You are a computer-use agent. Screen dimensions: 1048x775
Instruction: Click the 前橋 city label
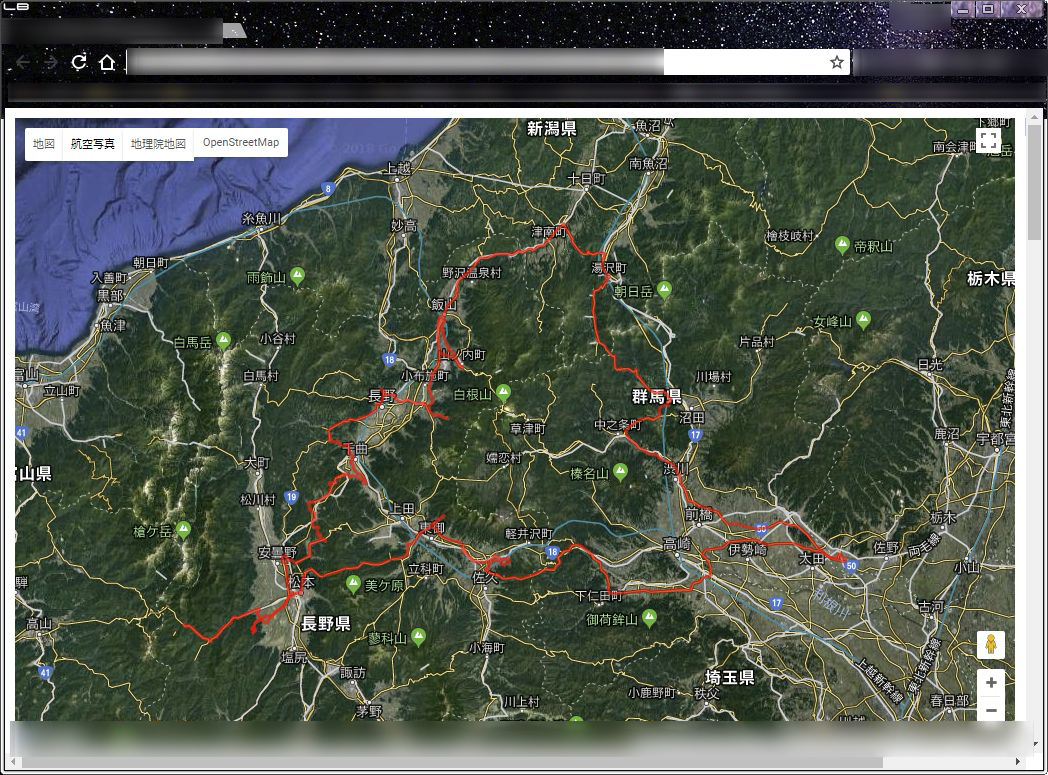[698, 514]
